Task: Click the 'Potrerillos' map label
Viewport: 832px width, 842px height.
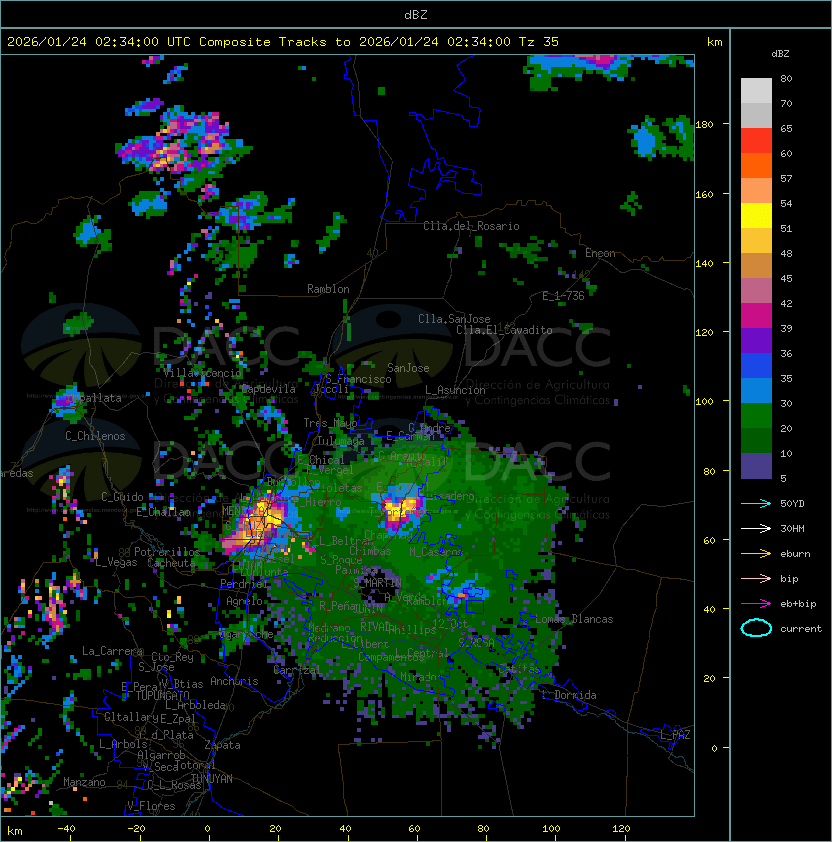Action: coord(167,552)
